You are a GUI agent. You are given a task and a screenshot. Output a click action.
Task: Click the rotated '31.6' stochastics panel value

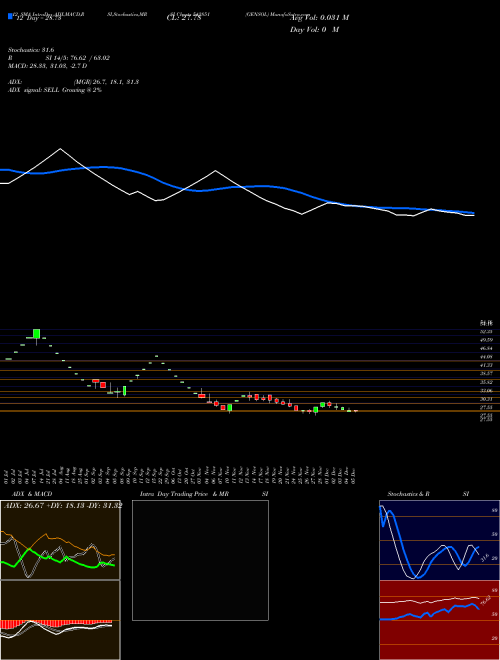coord(484,557)
